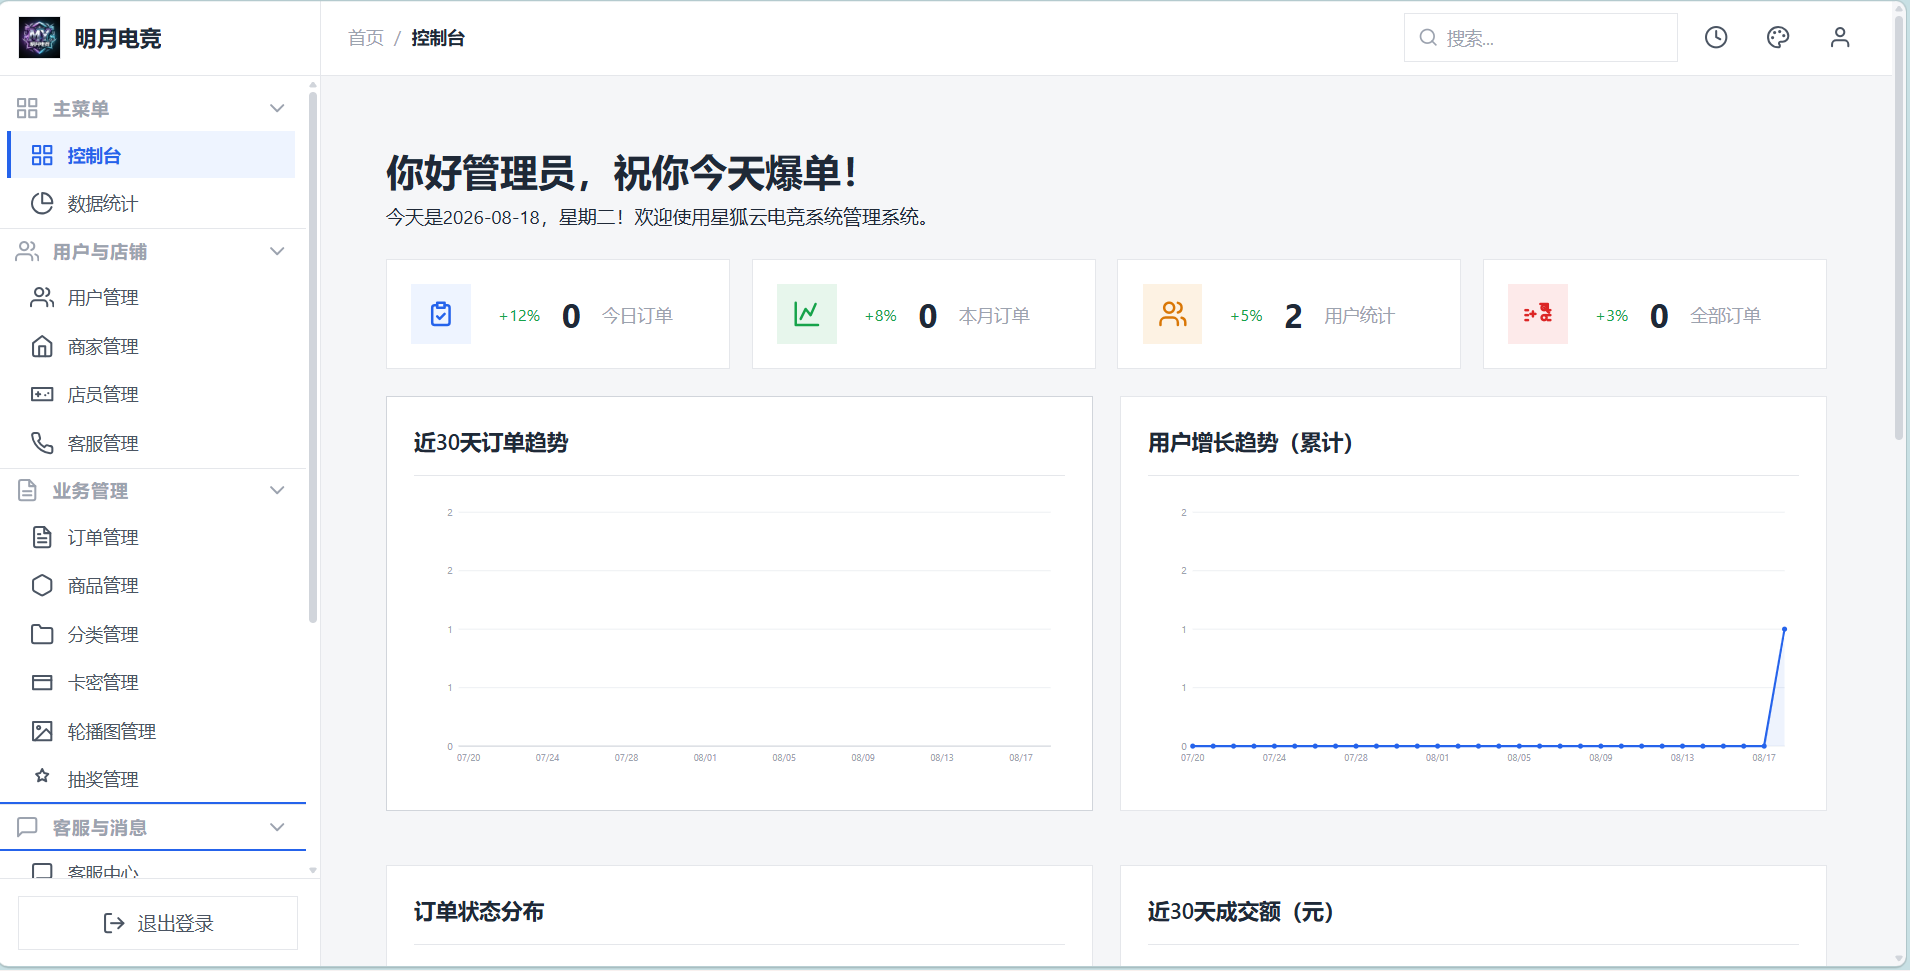Collapse the 用户与店铺 group chevron
This screenshot has width=1910, height=971.
pos(278,251)
